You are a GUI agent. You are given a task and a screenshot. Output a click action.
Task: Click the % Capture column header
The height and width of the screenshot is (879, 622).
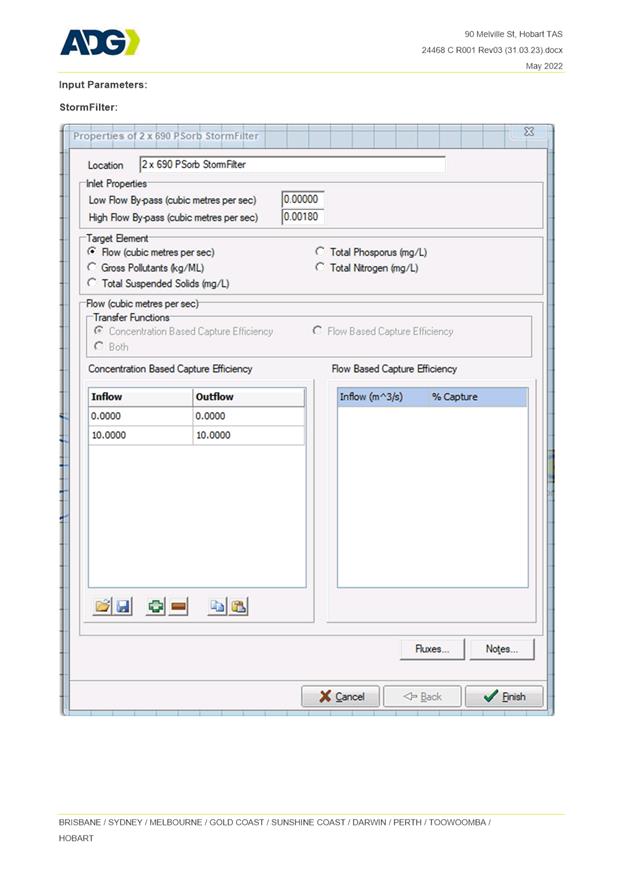tap(479, 397)
